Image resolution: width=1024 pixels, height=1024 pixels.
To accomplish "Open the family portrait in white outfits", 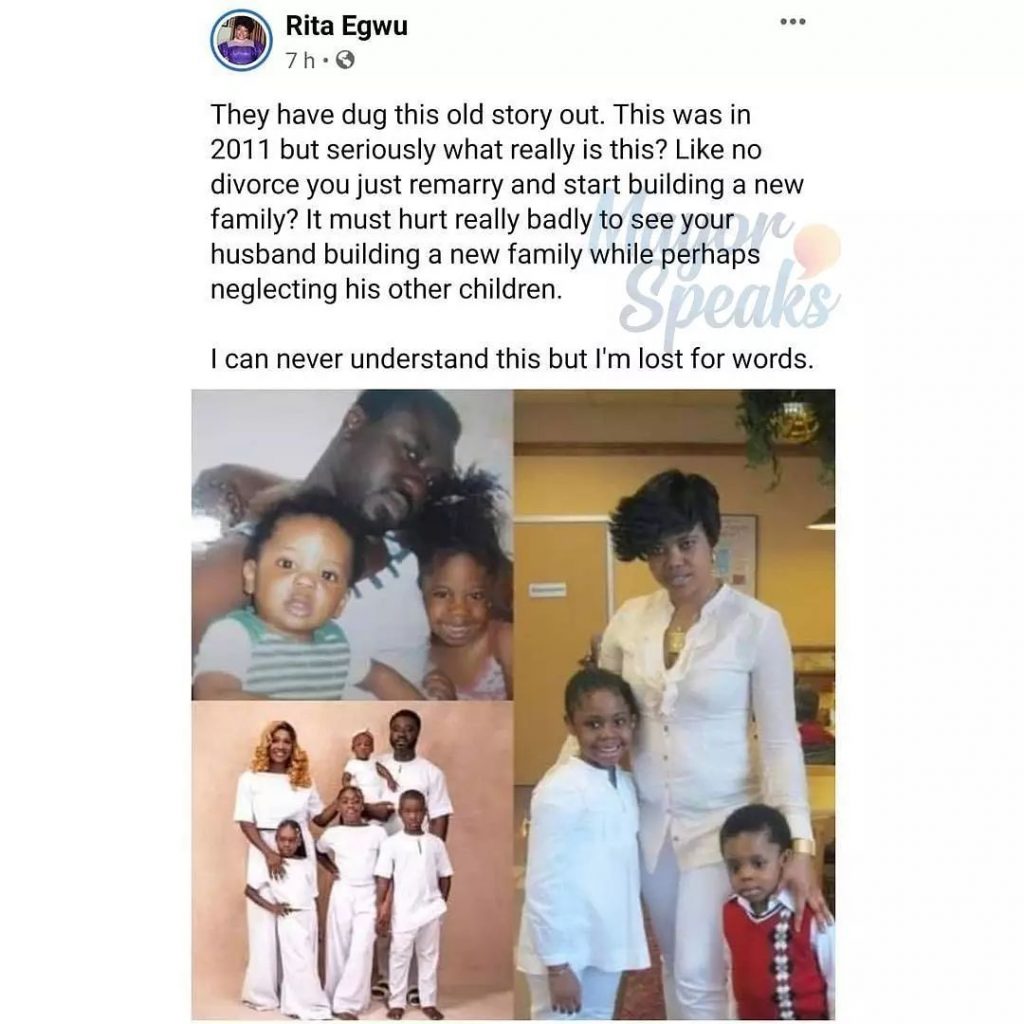I will (352, 860).
